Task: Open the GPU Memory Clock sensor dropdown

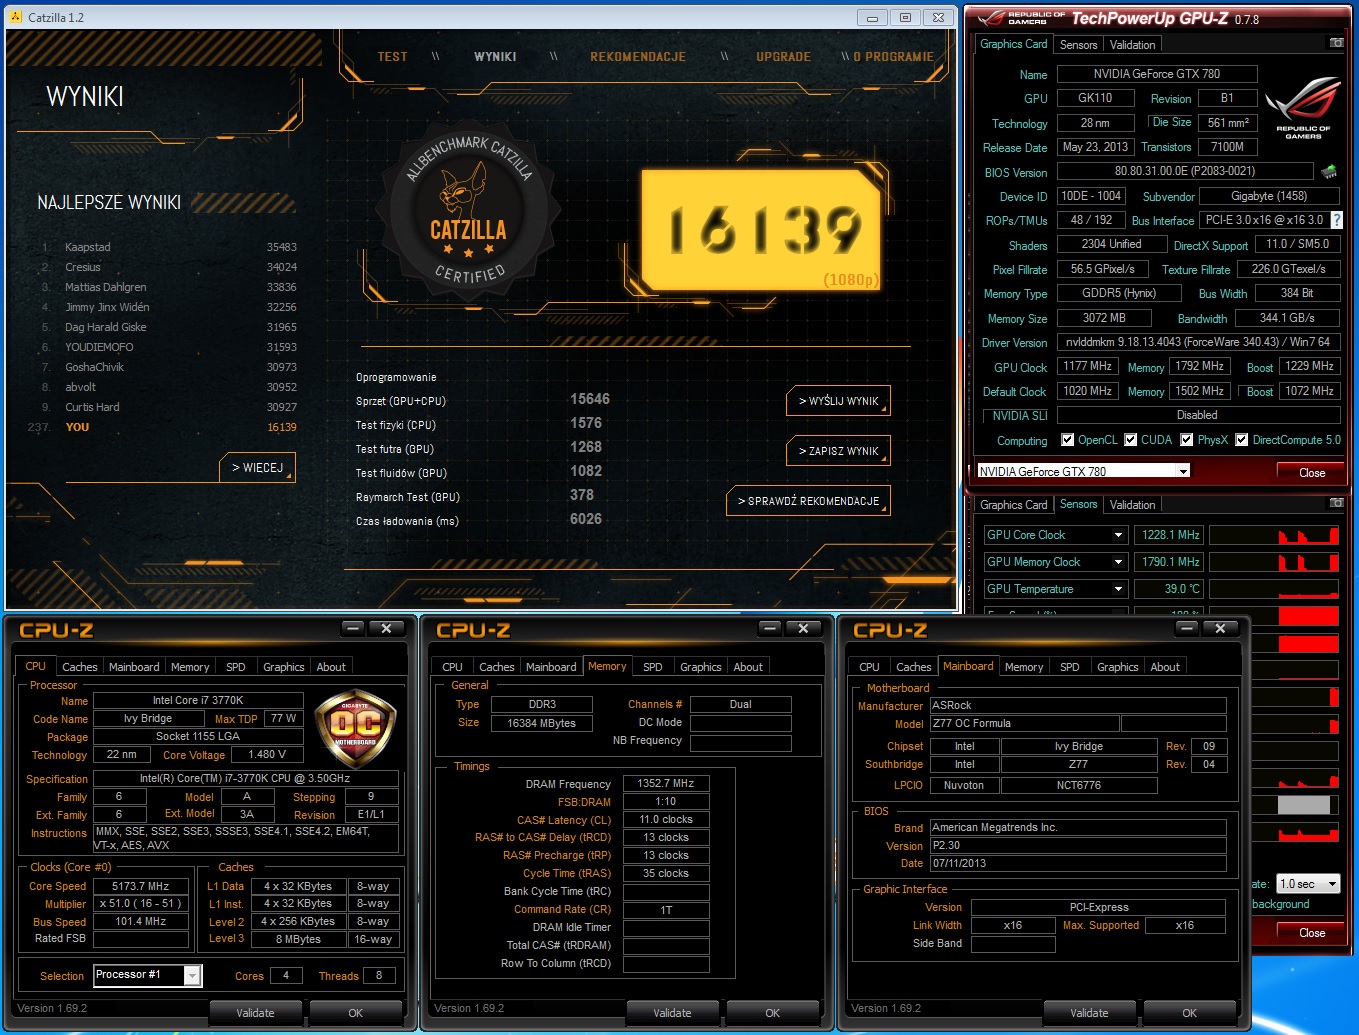Action: coord(1119,562)
